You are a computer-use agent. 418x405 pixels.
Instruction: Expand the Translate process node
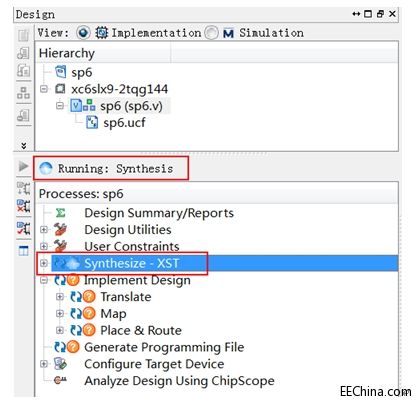[60, 297]
